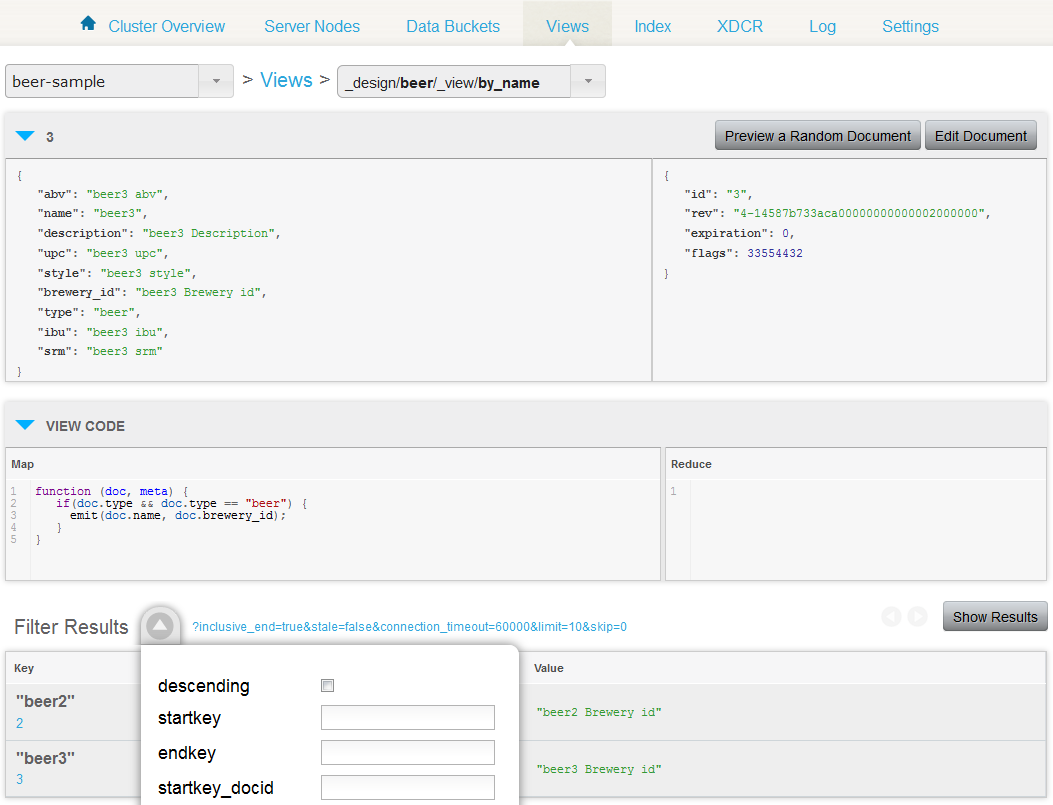Focus the startkey input field

(408, 717)
